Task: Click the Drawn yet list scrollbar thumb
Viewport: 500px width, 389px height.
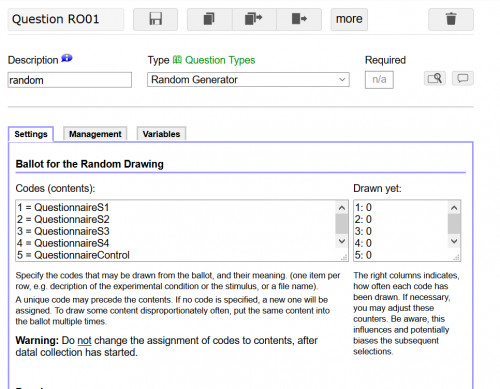Action: click(454, 224)
